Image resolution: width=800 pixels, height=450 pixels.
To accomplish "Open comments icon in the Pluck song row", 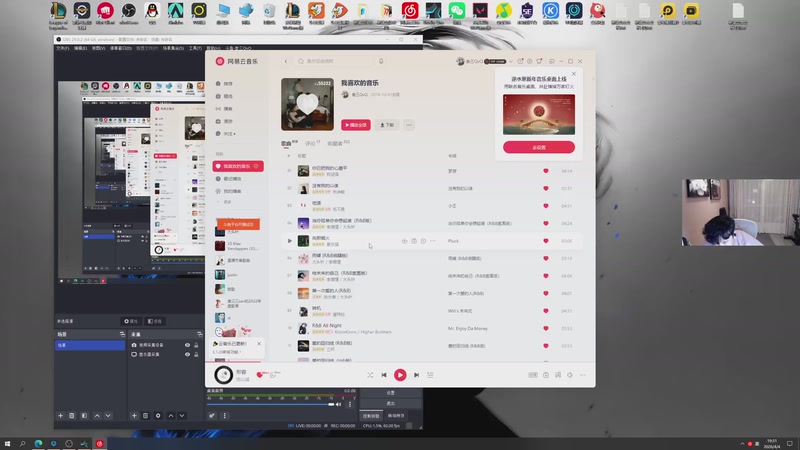I will 423,241.
